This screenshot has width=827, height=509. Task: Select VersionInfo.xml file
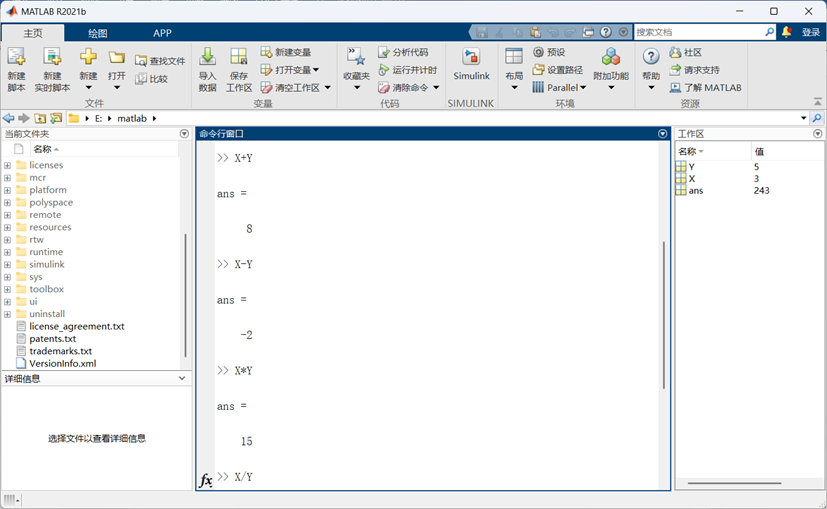pyautogui.click(x=62, y=363)
